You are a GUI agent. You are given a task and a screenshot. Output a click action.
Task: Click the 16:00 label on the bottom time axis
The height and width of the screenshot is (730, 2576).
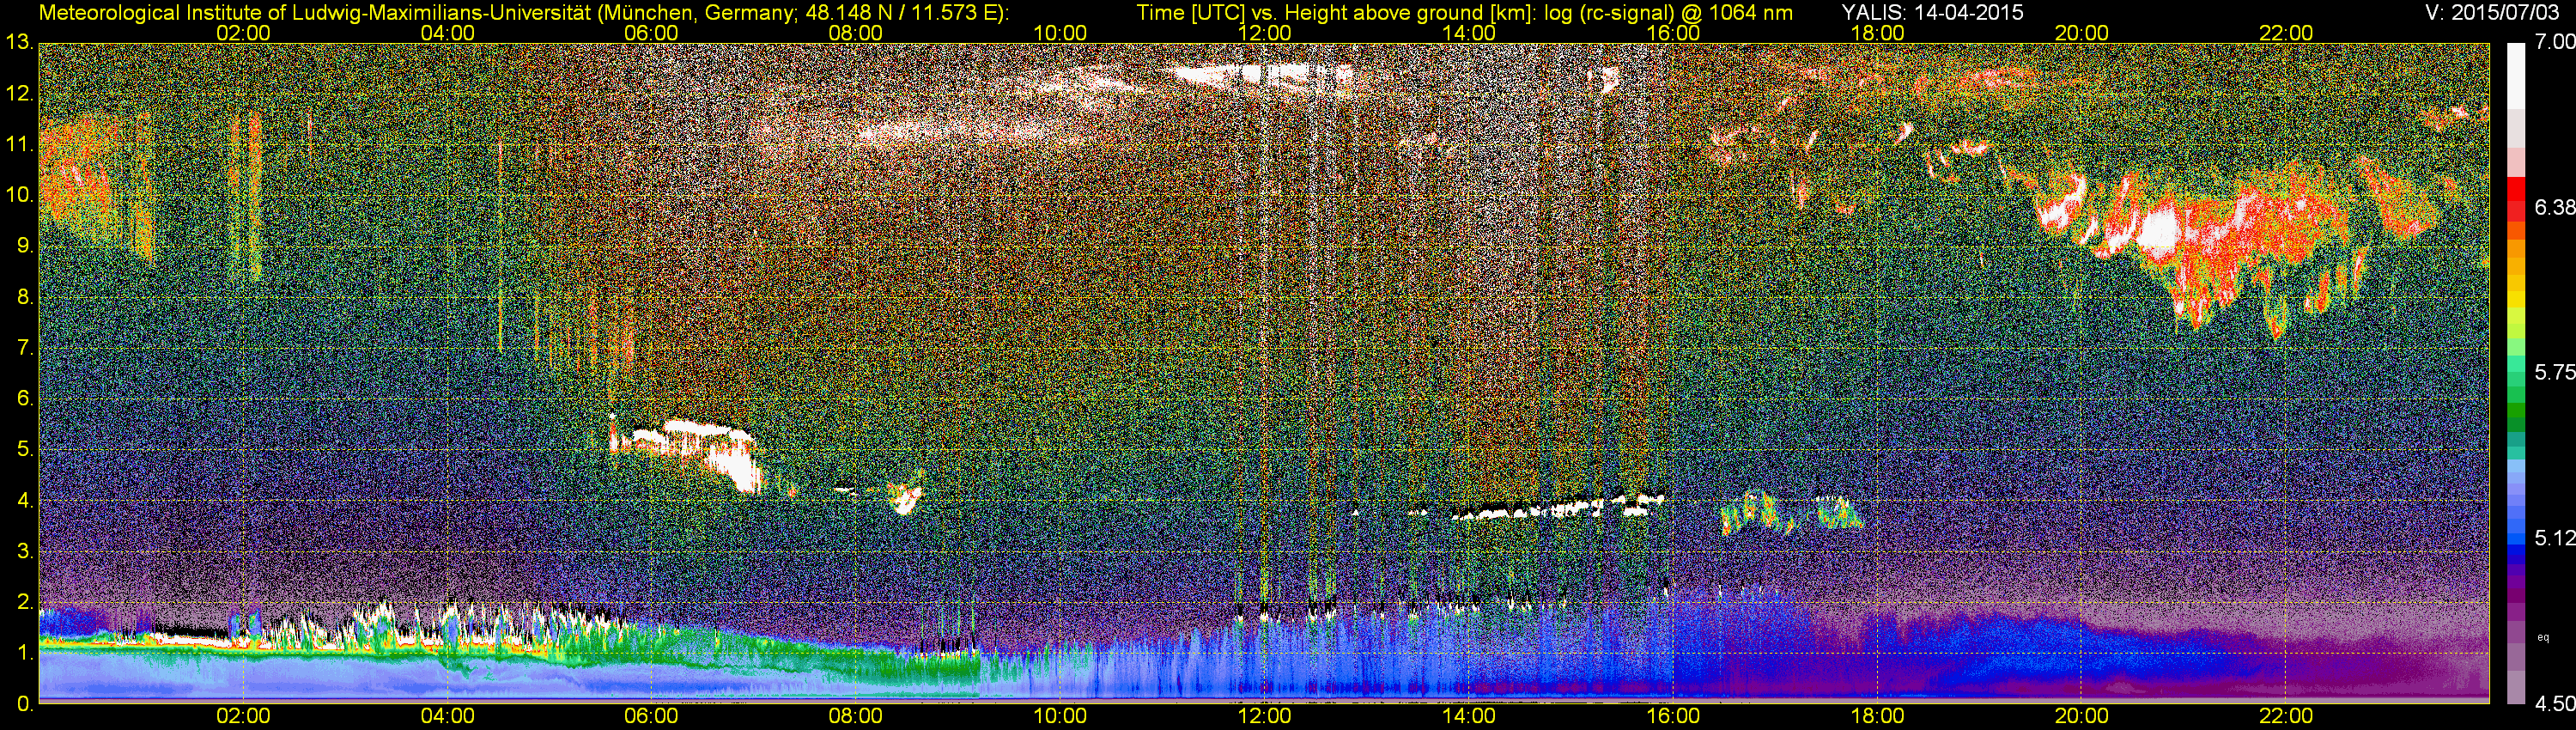(1673, 716)
